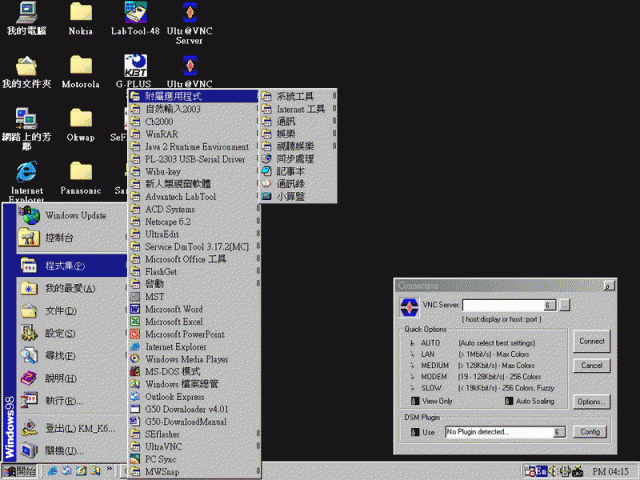This screenshot has height=480, width=640.
Task: Select MODEM quick option radio
Action: pyautogui.click(x=412, y=377)
